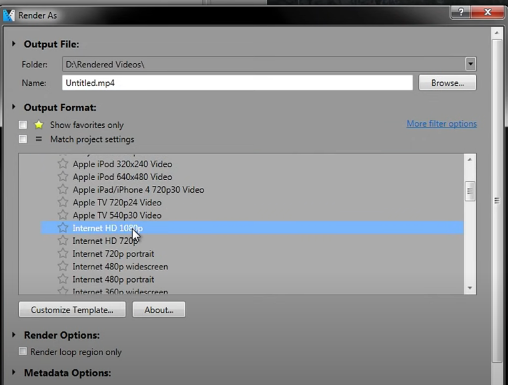Viewport: 508px width, 385px height.
Task: Click the Vegas app icon in title bar
Action: [x=9, y=15]
